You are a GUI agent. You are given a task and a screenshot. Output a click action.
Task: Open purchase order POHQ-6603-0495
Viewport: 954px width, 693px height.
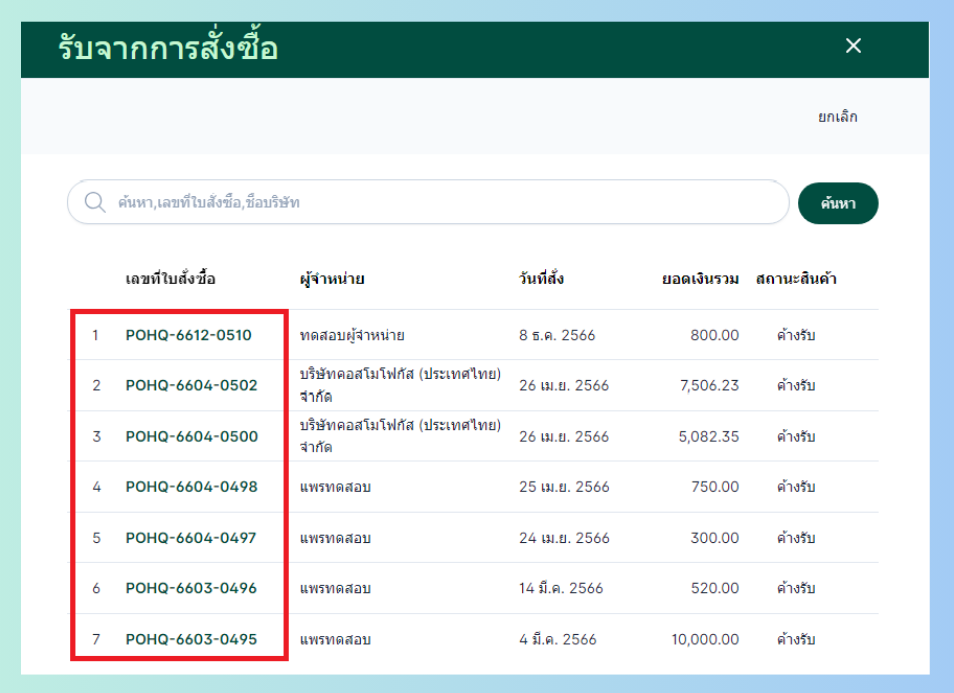191,639
